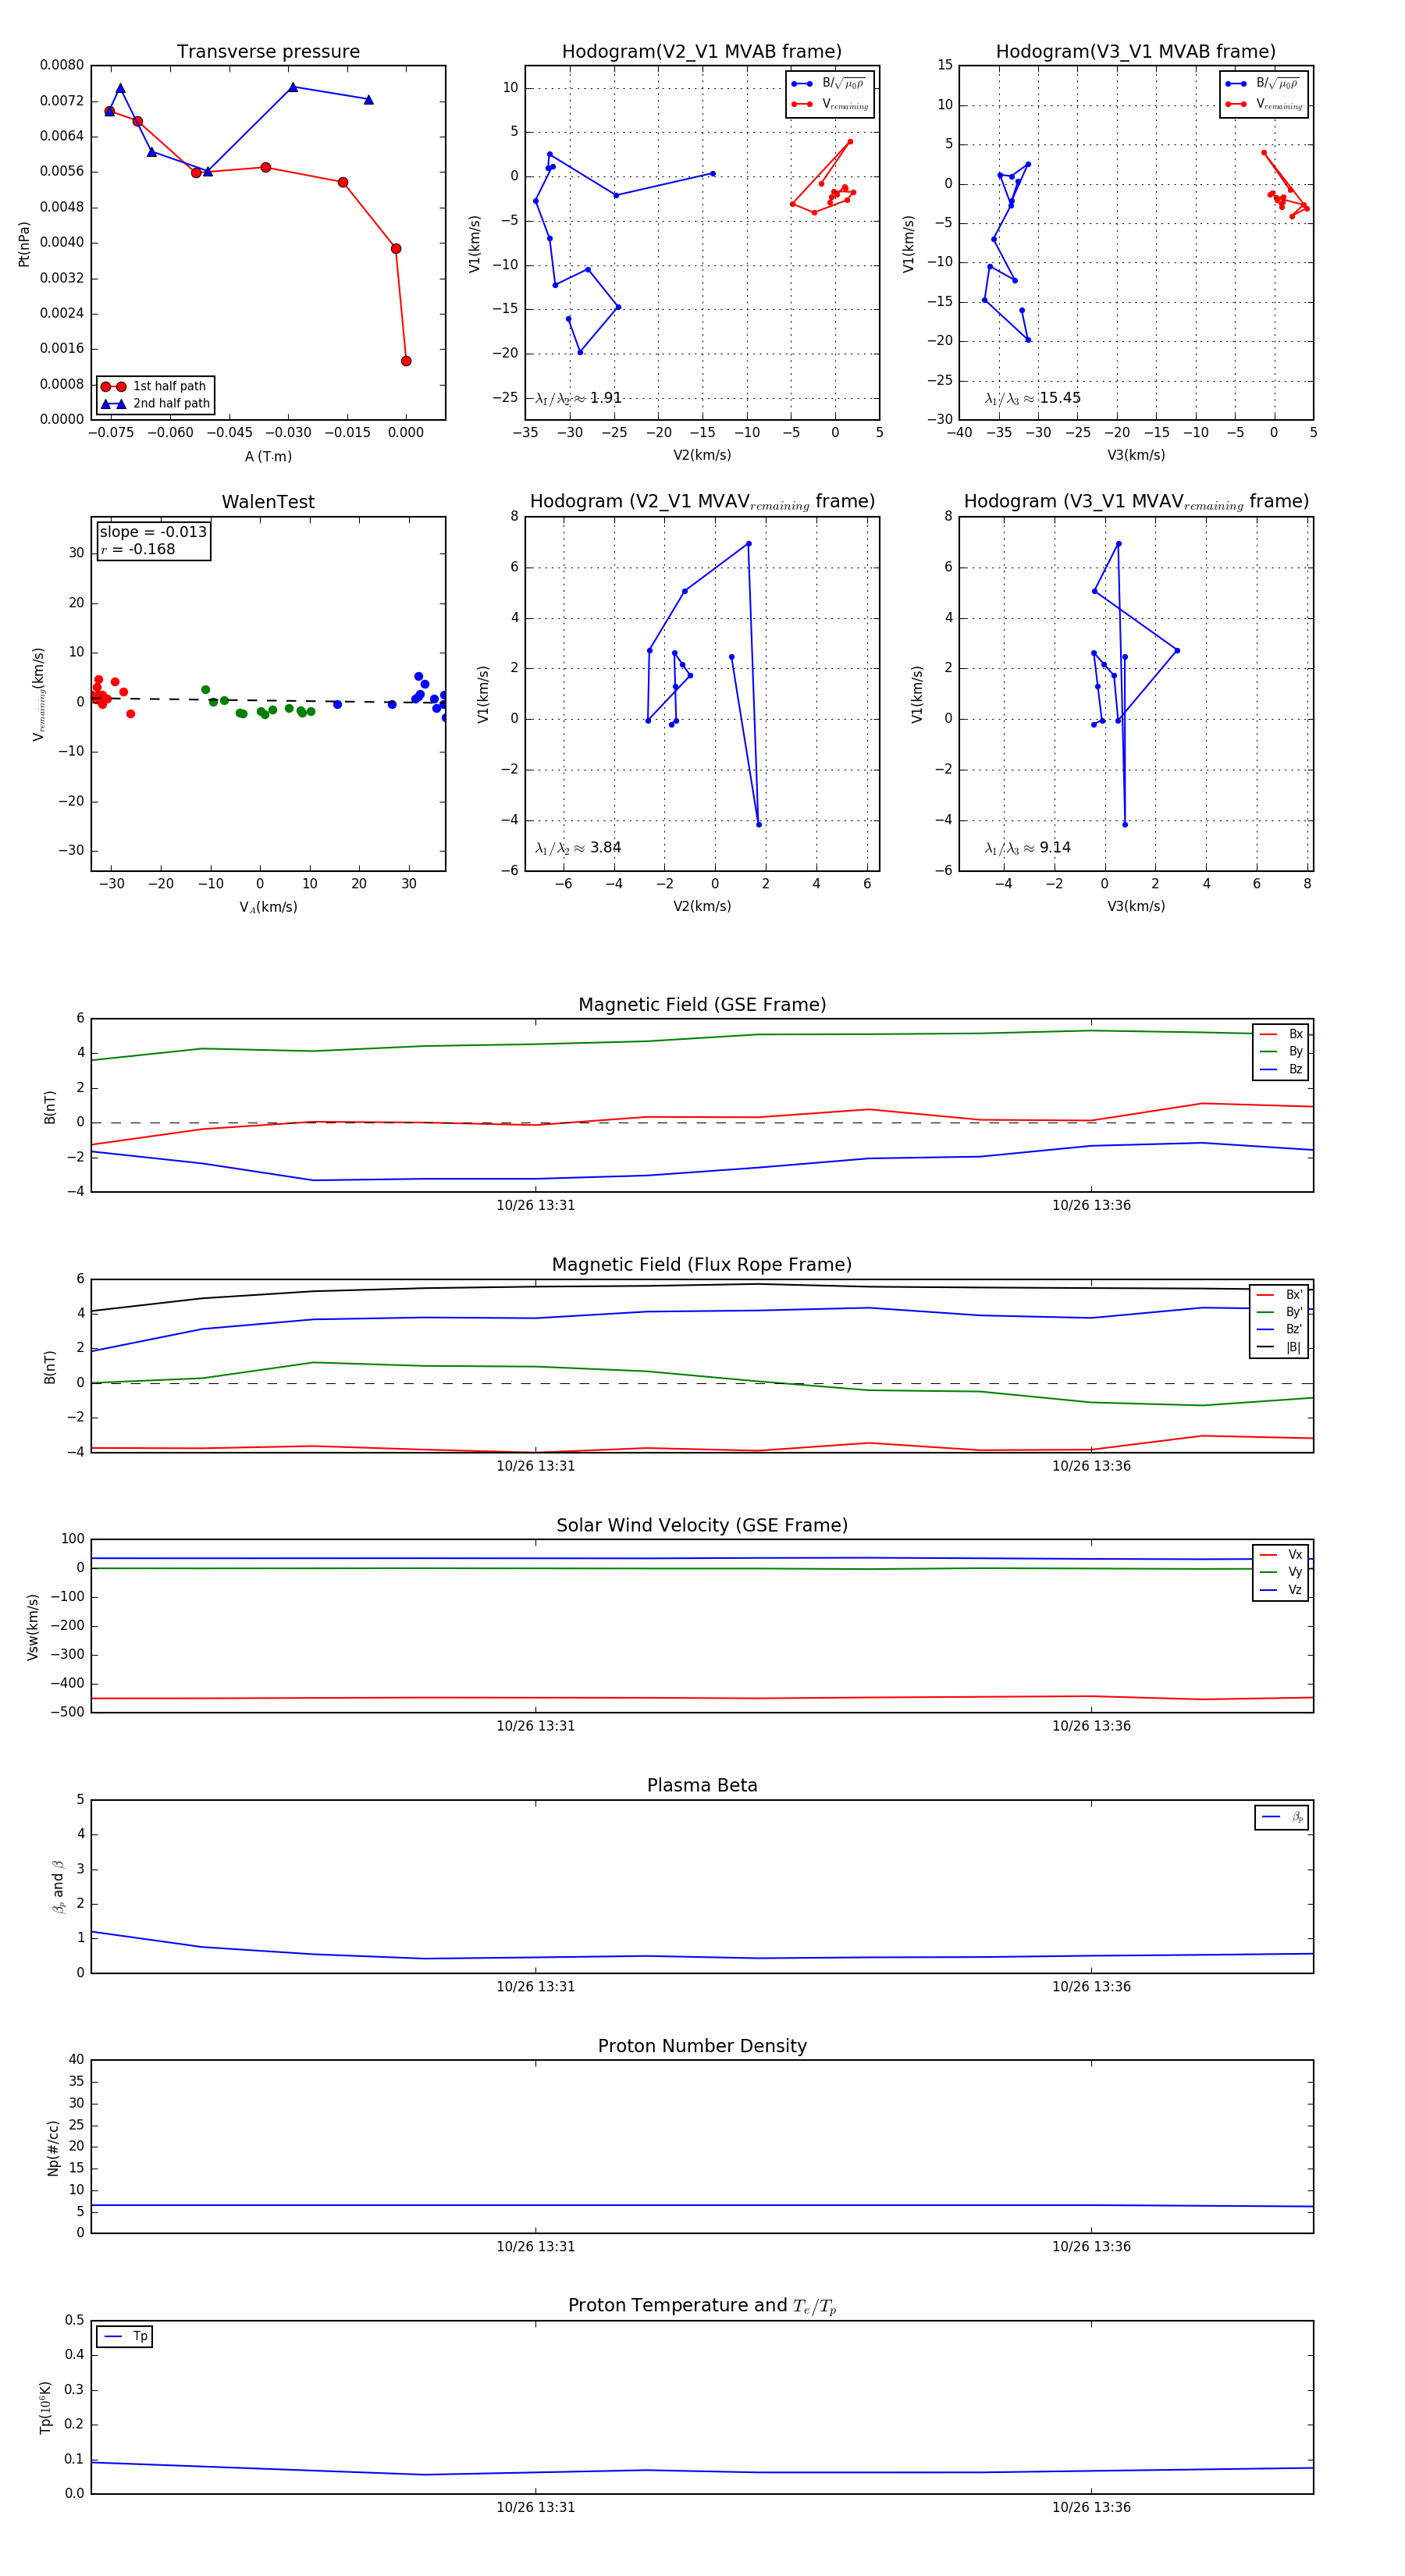Click the 'Vy' legend entry
Viewport: 1405px width, 2576px height.
point(1281,1573)
